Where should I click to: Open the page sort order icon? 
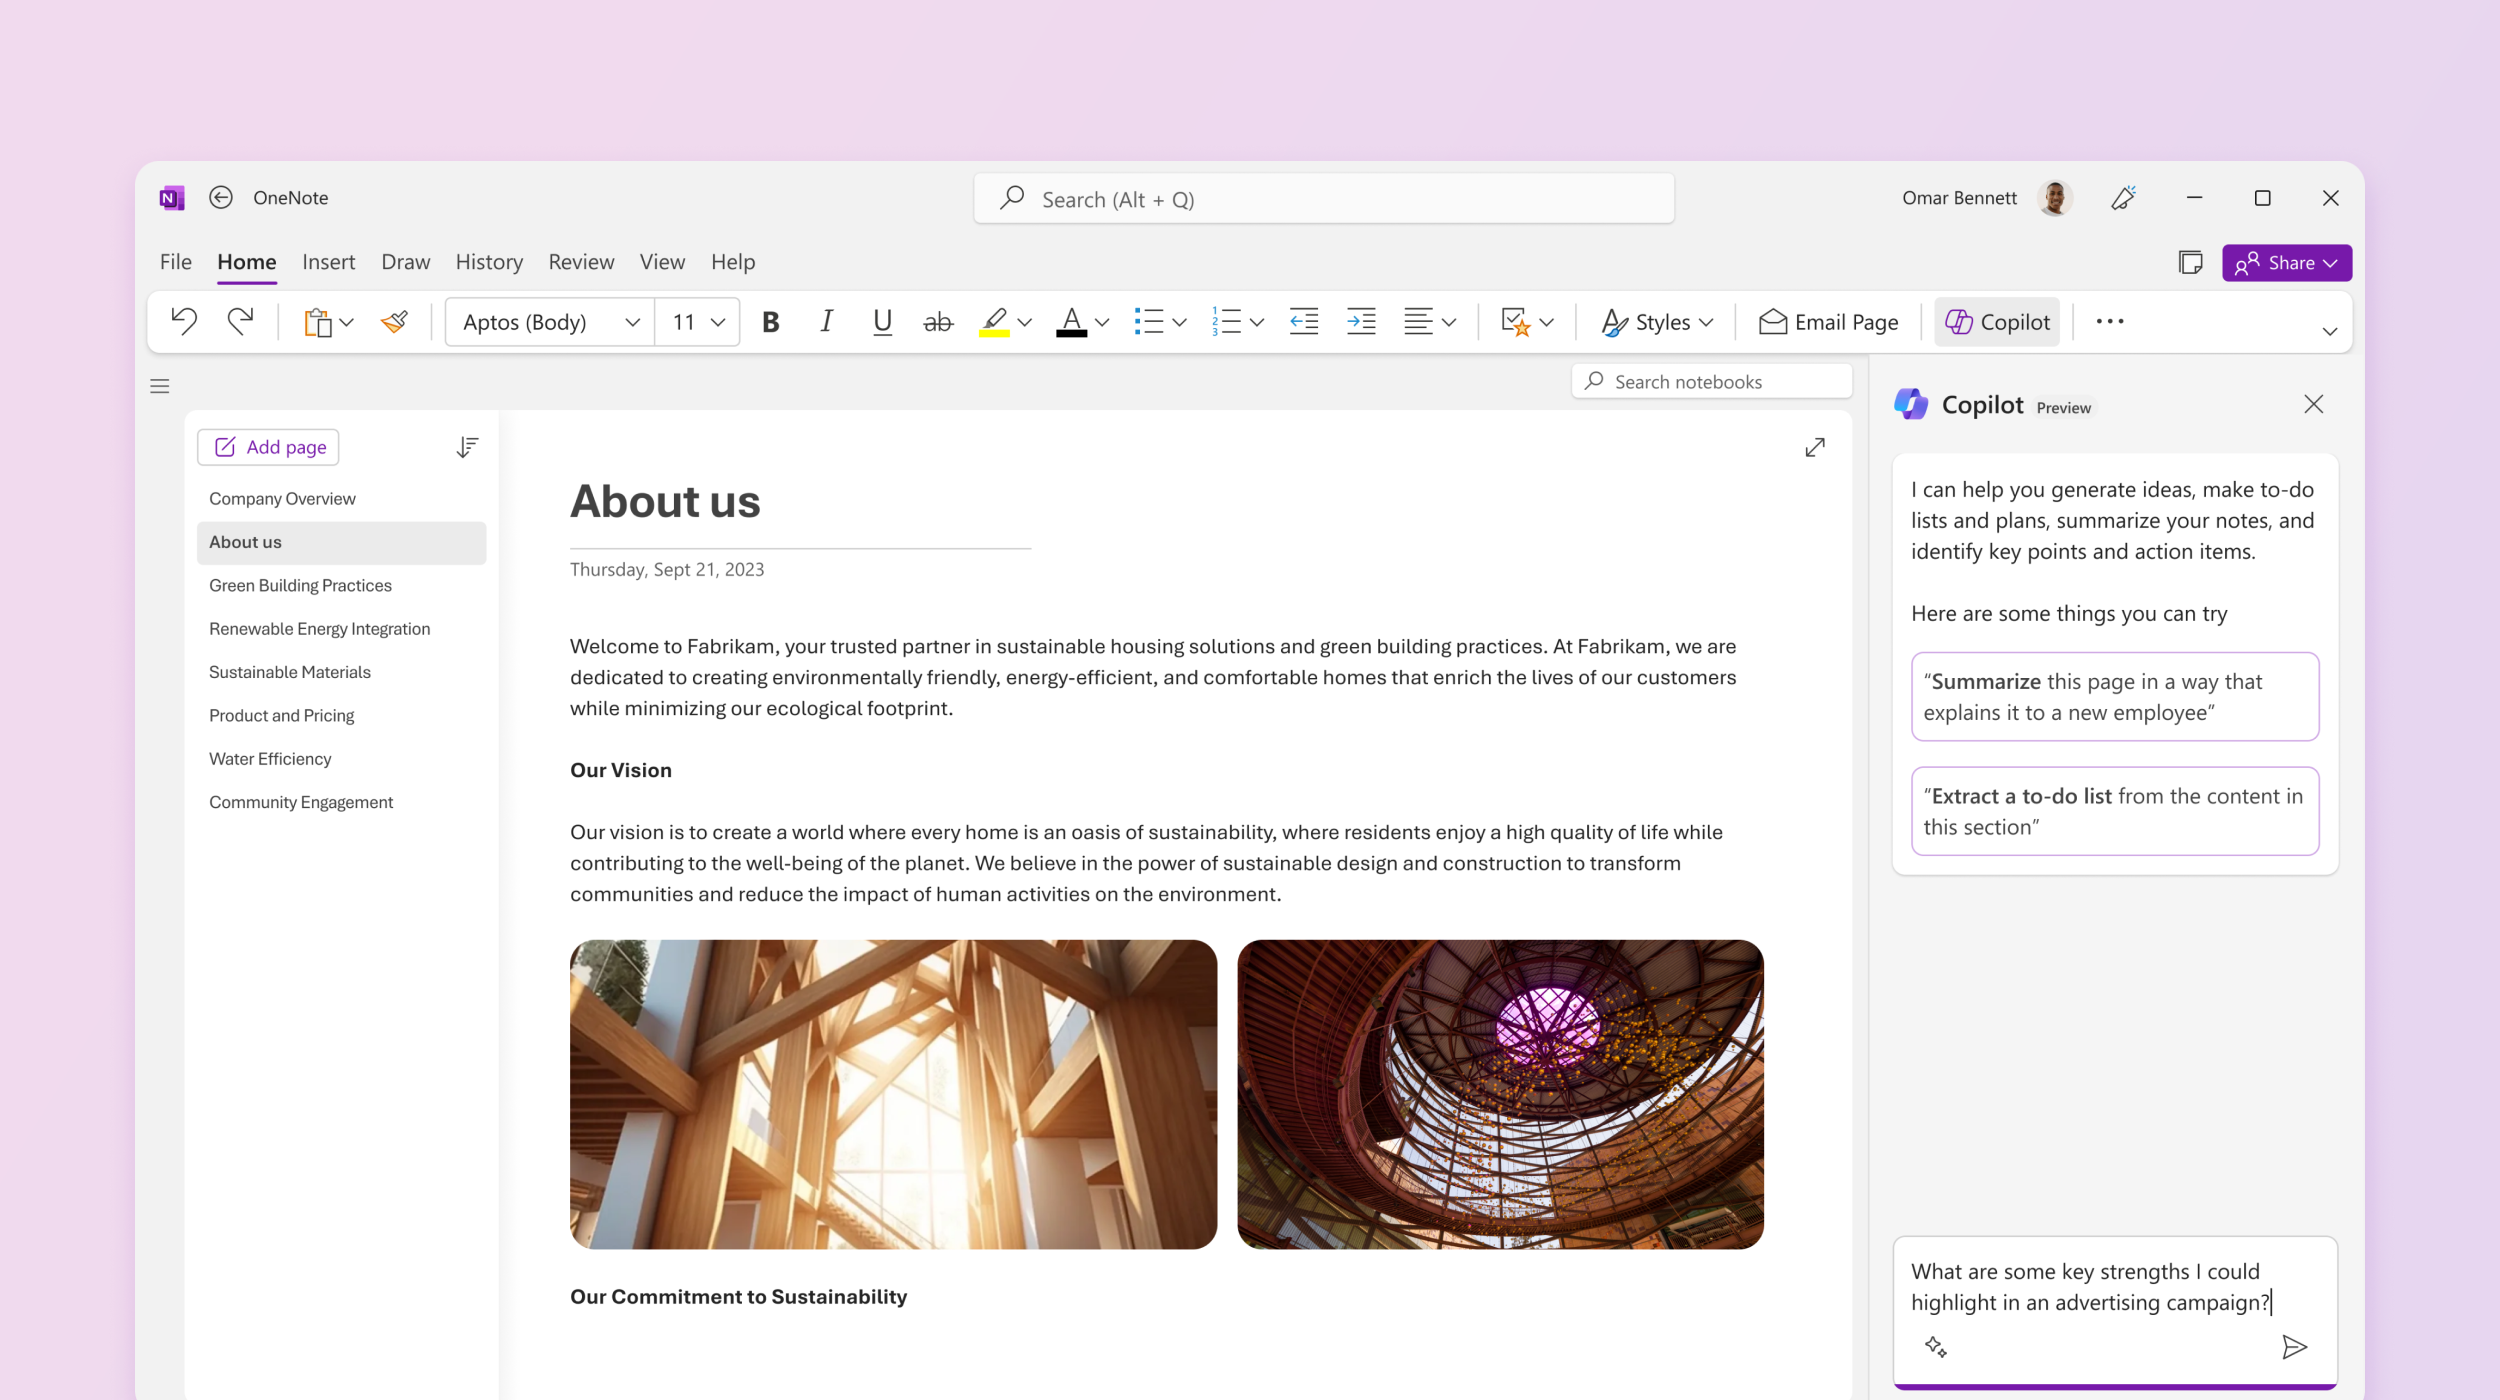[x=466, y=447]
